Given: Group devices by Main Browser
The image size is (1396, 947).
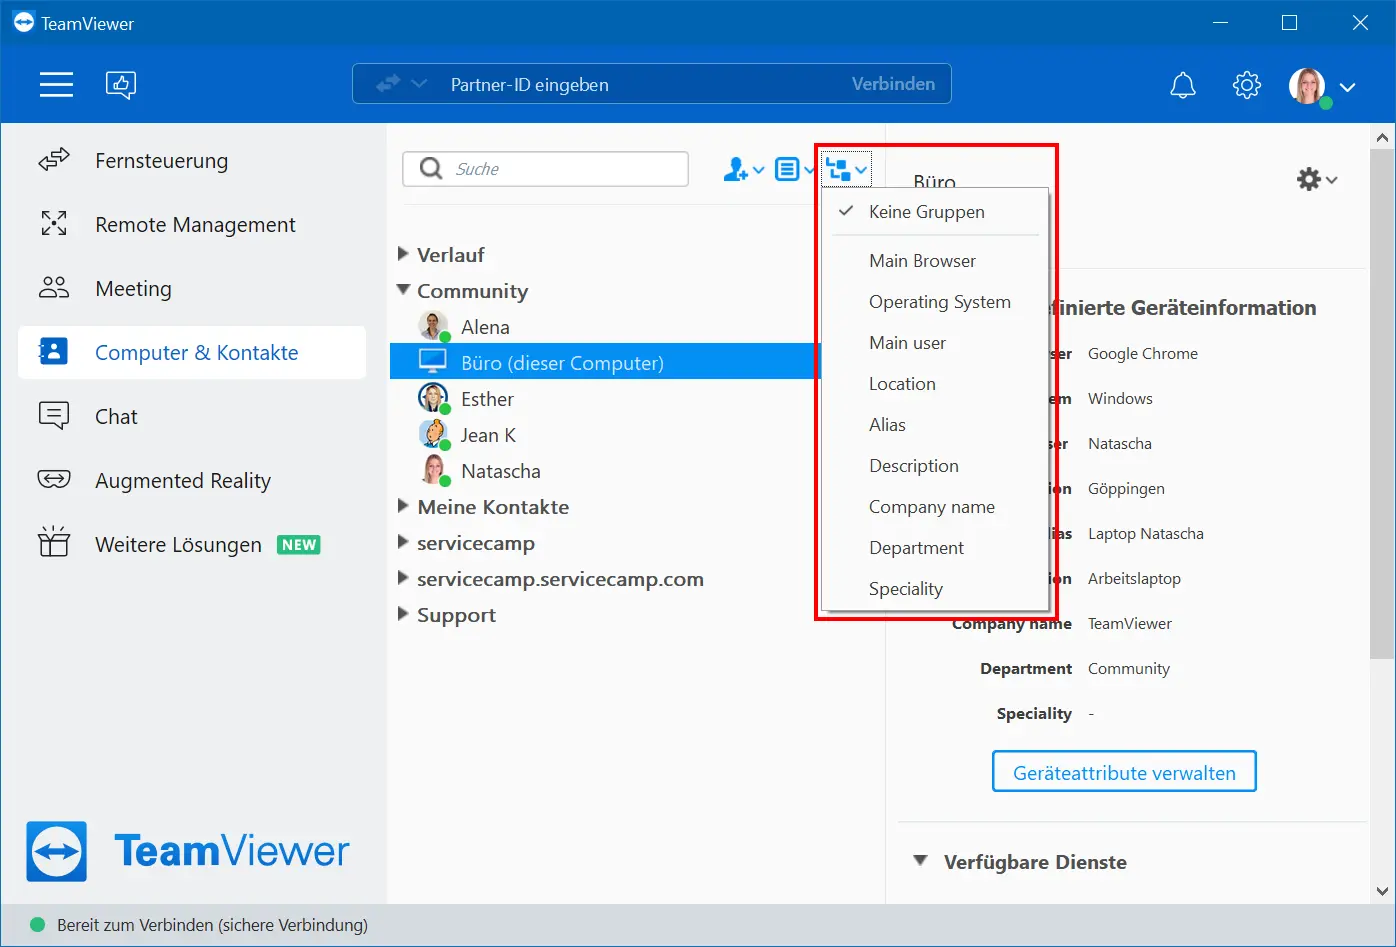Looking at the screenshot, I should pos(935,261).
